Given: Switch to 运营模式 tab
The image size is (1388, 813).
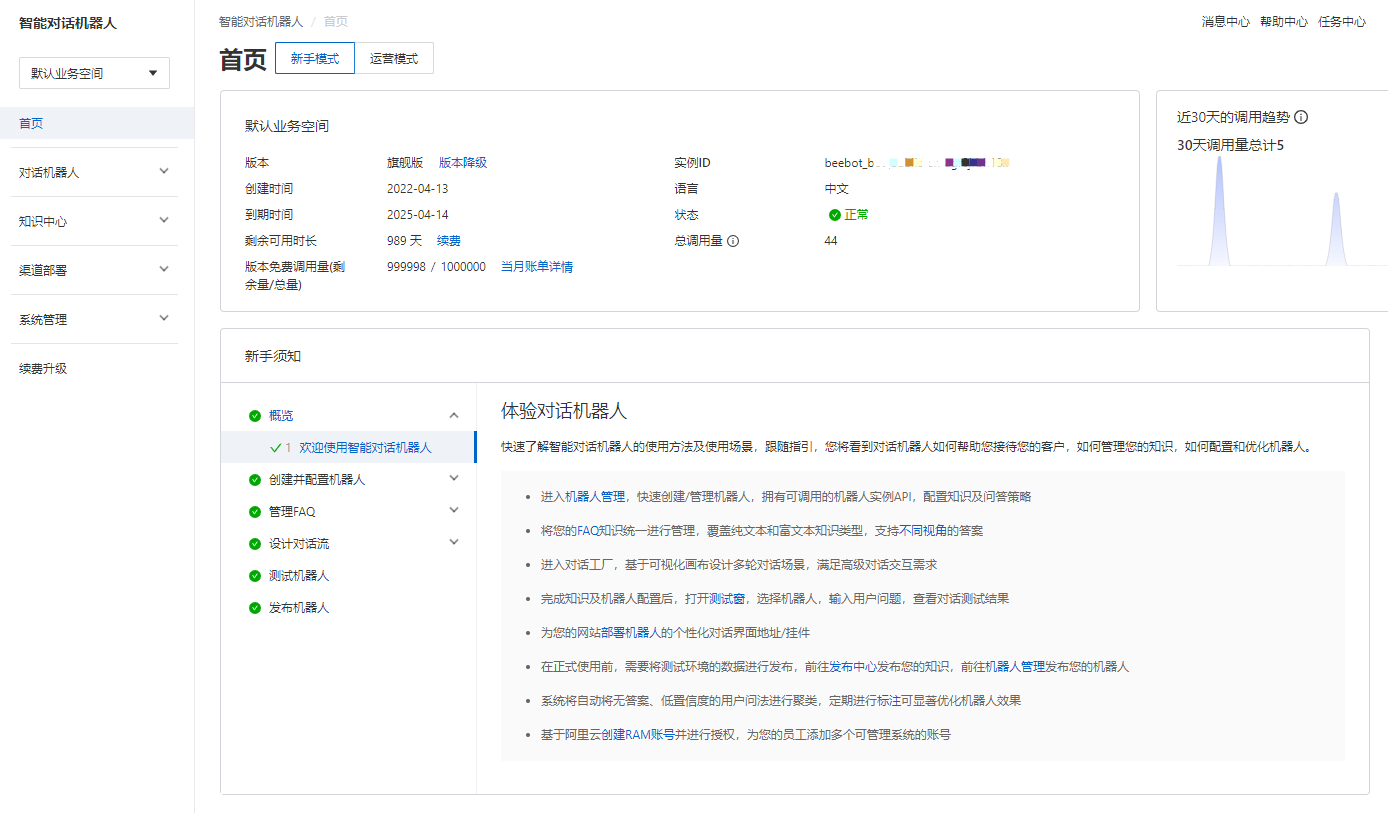Looking at the screenshot, I should (x=394, y=59).
